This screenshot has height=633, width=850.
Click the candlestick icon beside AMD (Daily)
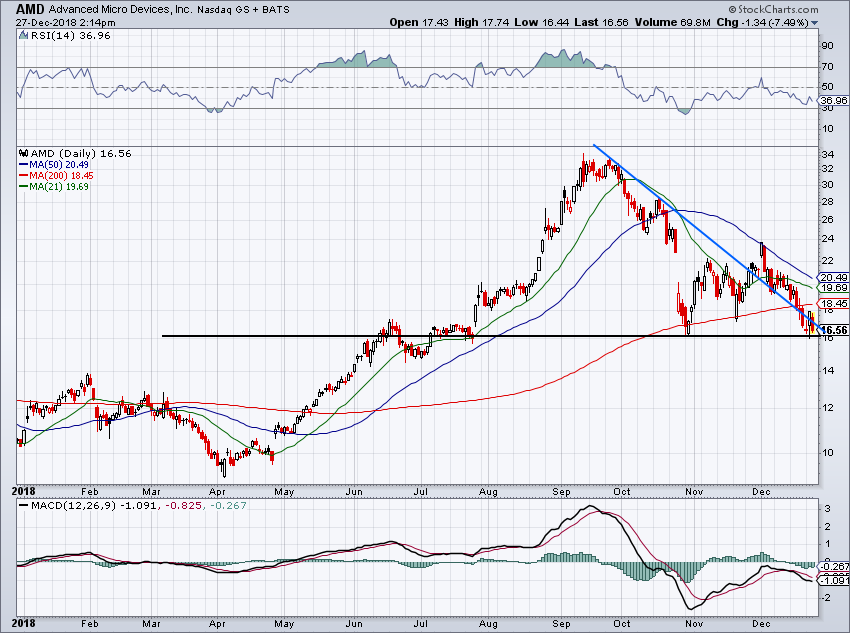[x=24, y=153]
